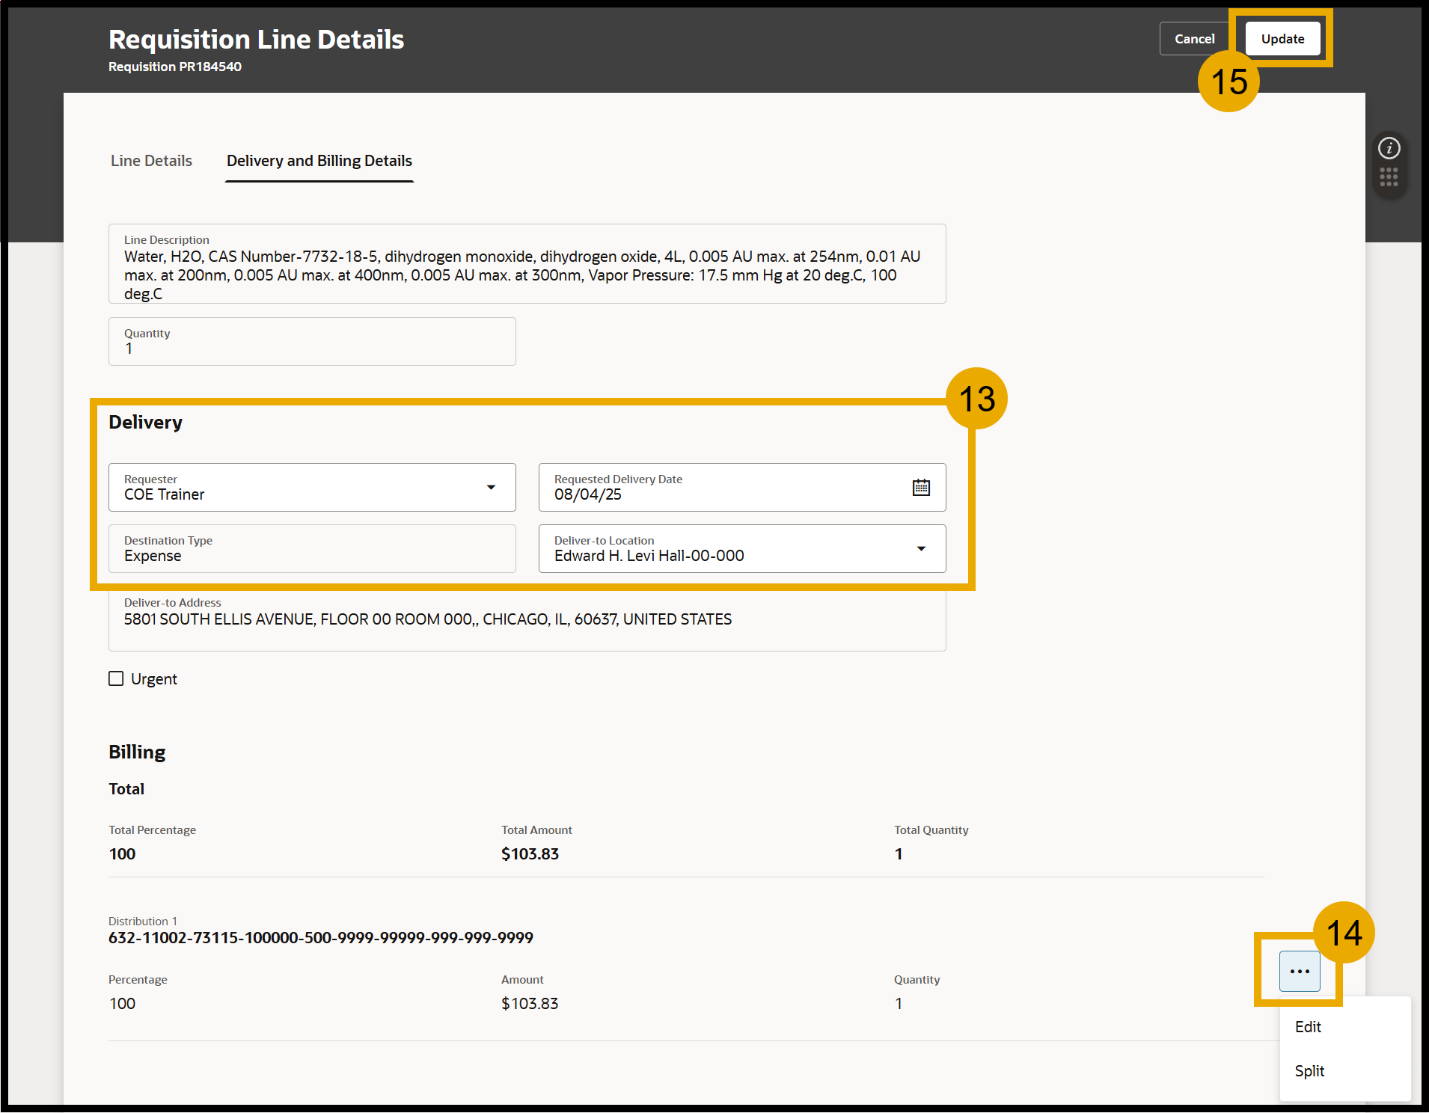Viewport: 1429px width, 1113px height.
Task: Click the info icon on the right edge
Action: pos(1389,149)
